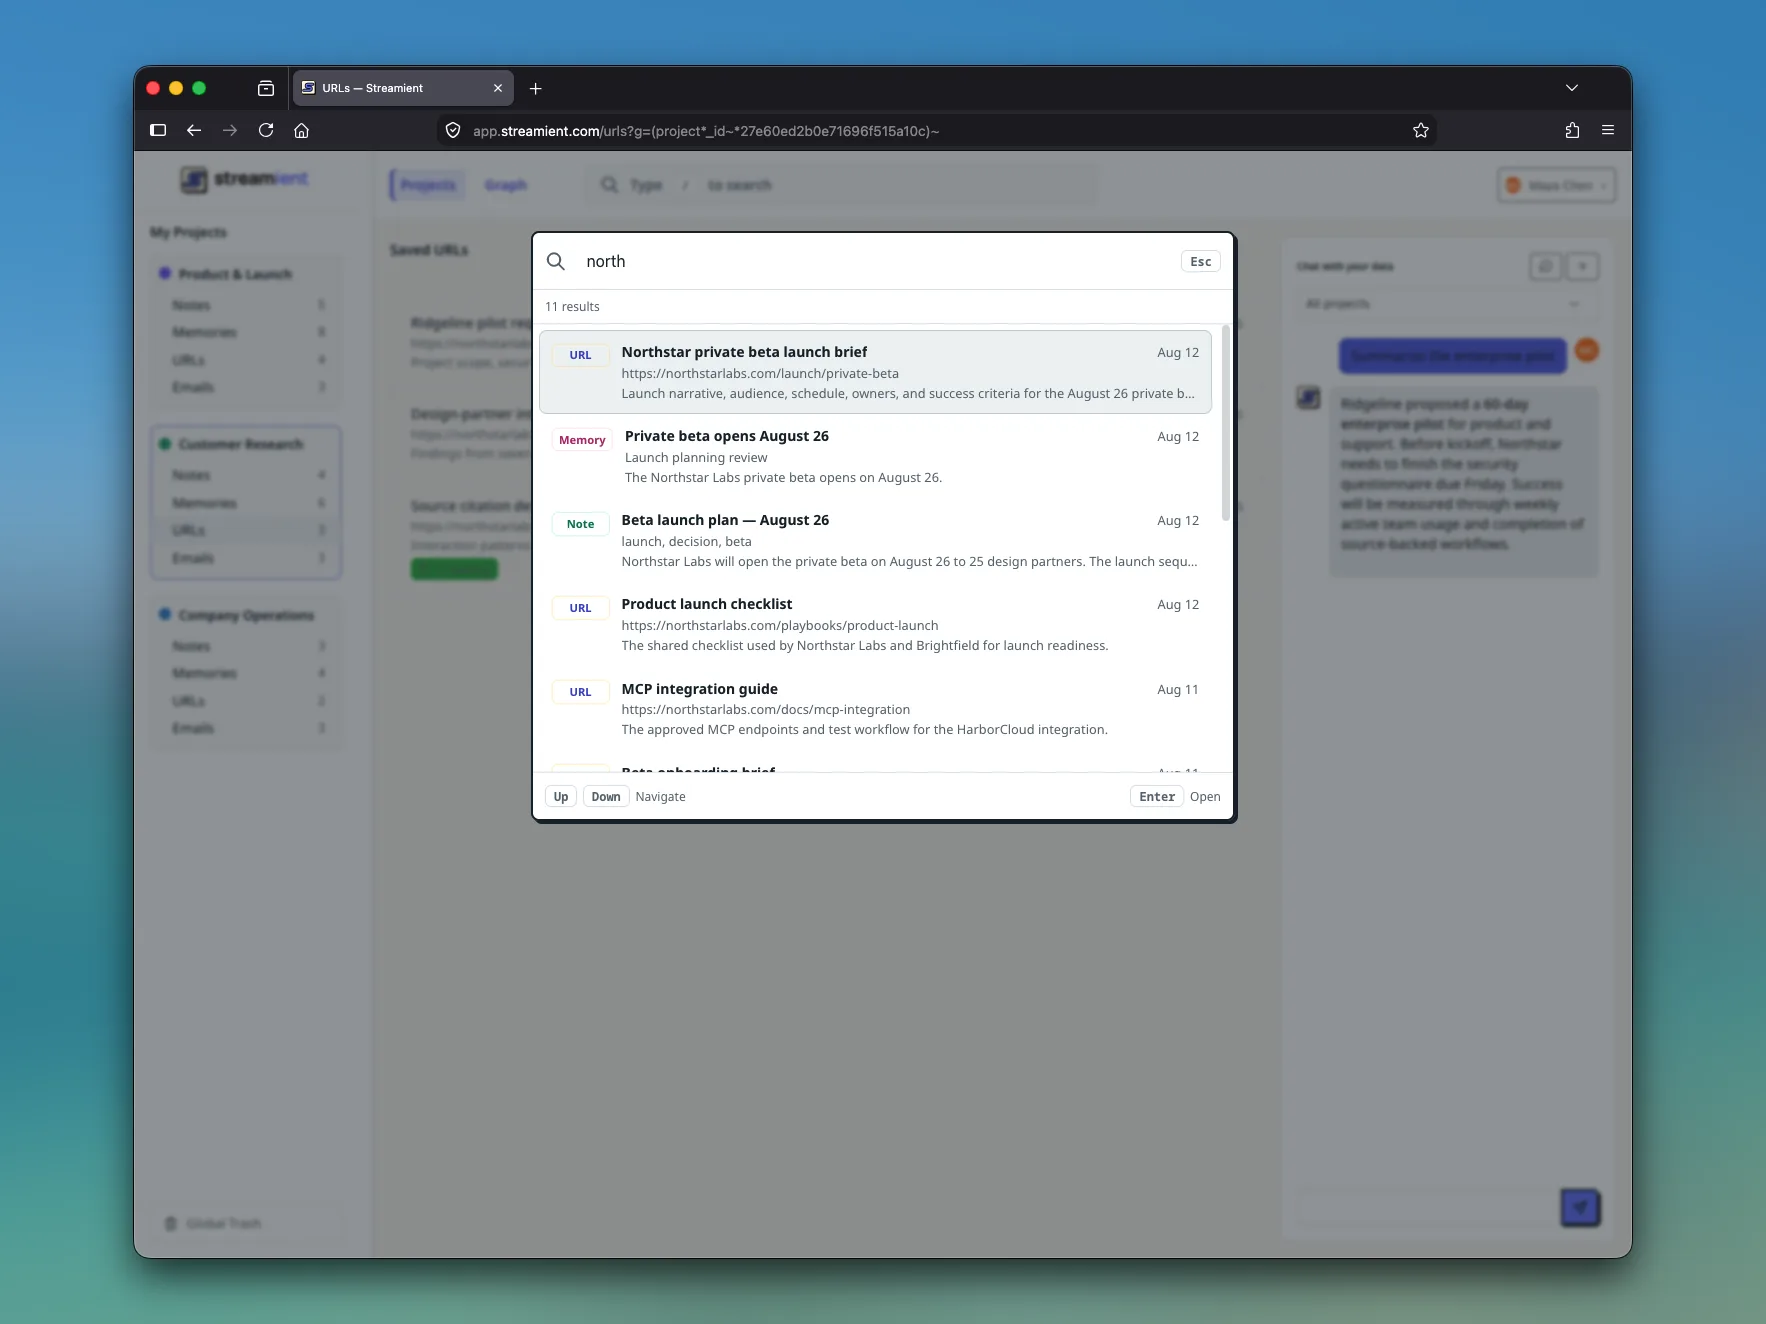Screen dimensions: 1766x1324
Task: Click the https://northstarlabs.com/launch/private-beta URL text
Action: pos(760,373)
